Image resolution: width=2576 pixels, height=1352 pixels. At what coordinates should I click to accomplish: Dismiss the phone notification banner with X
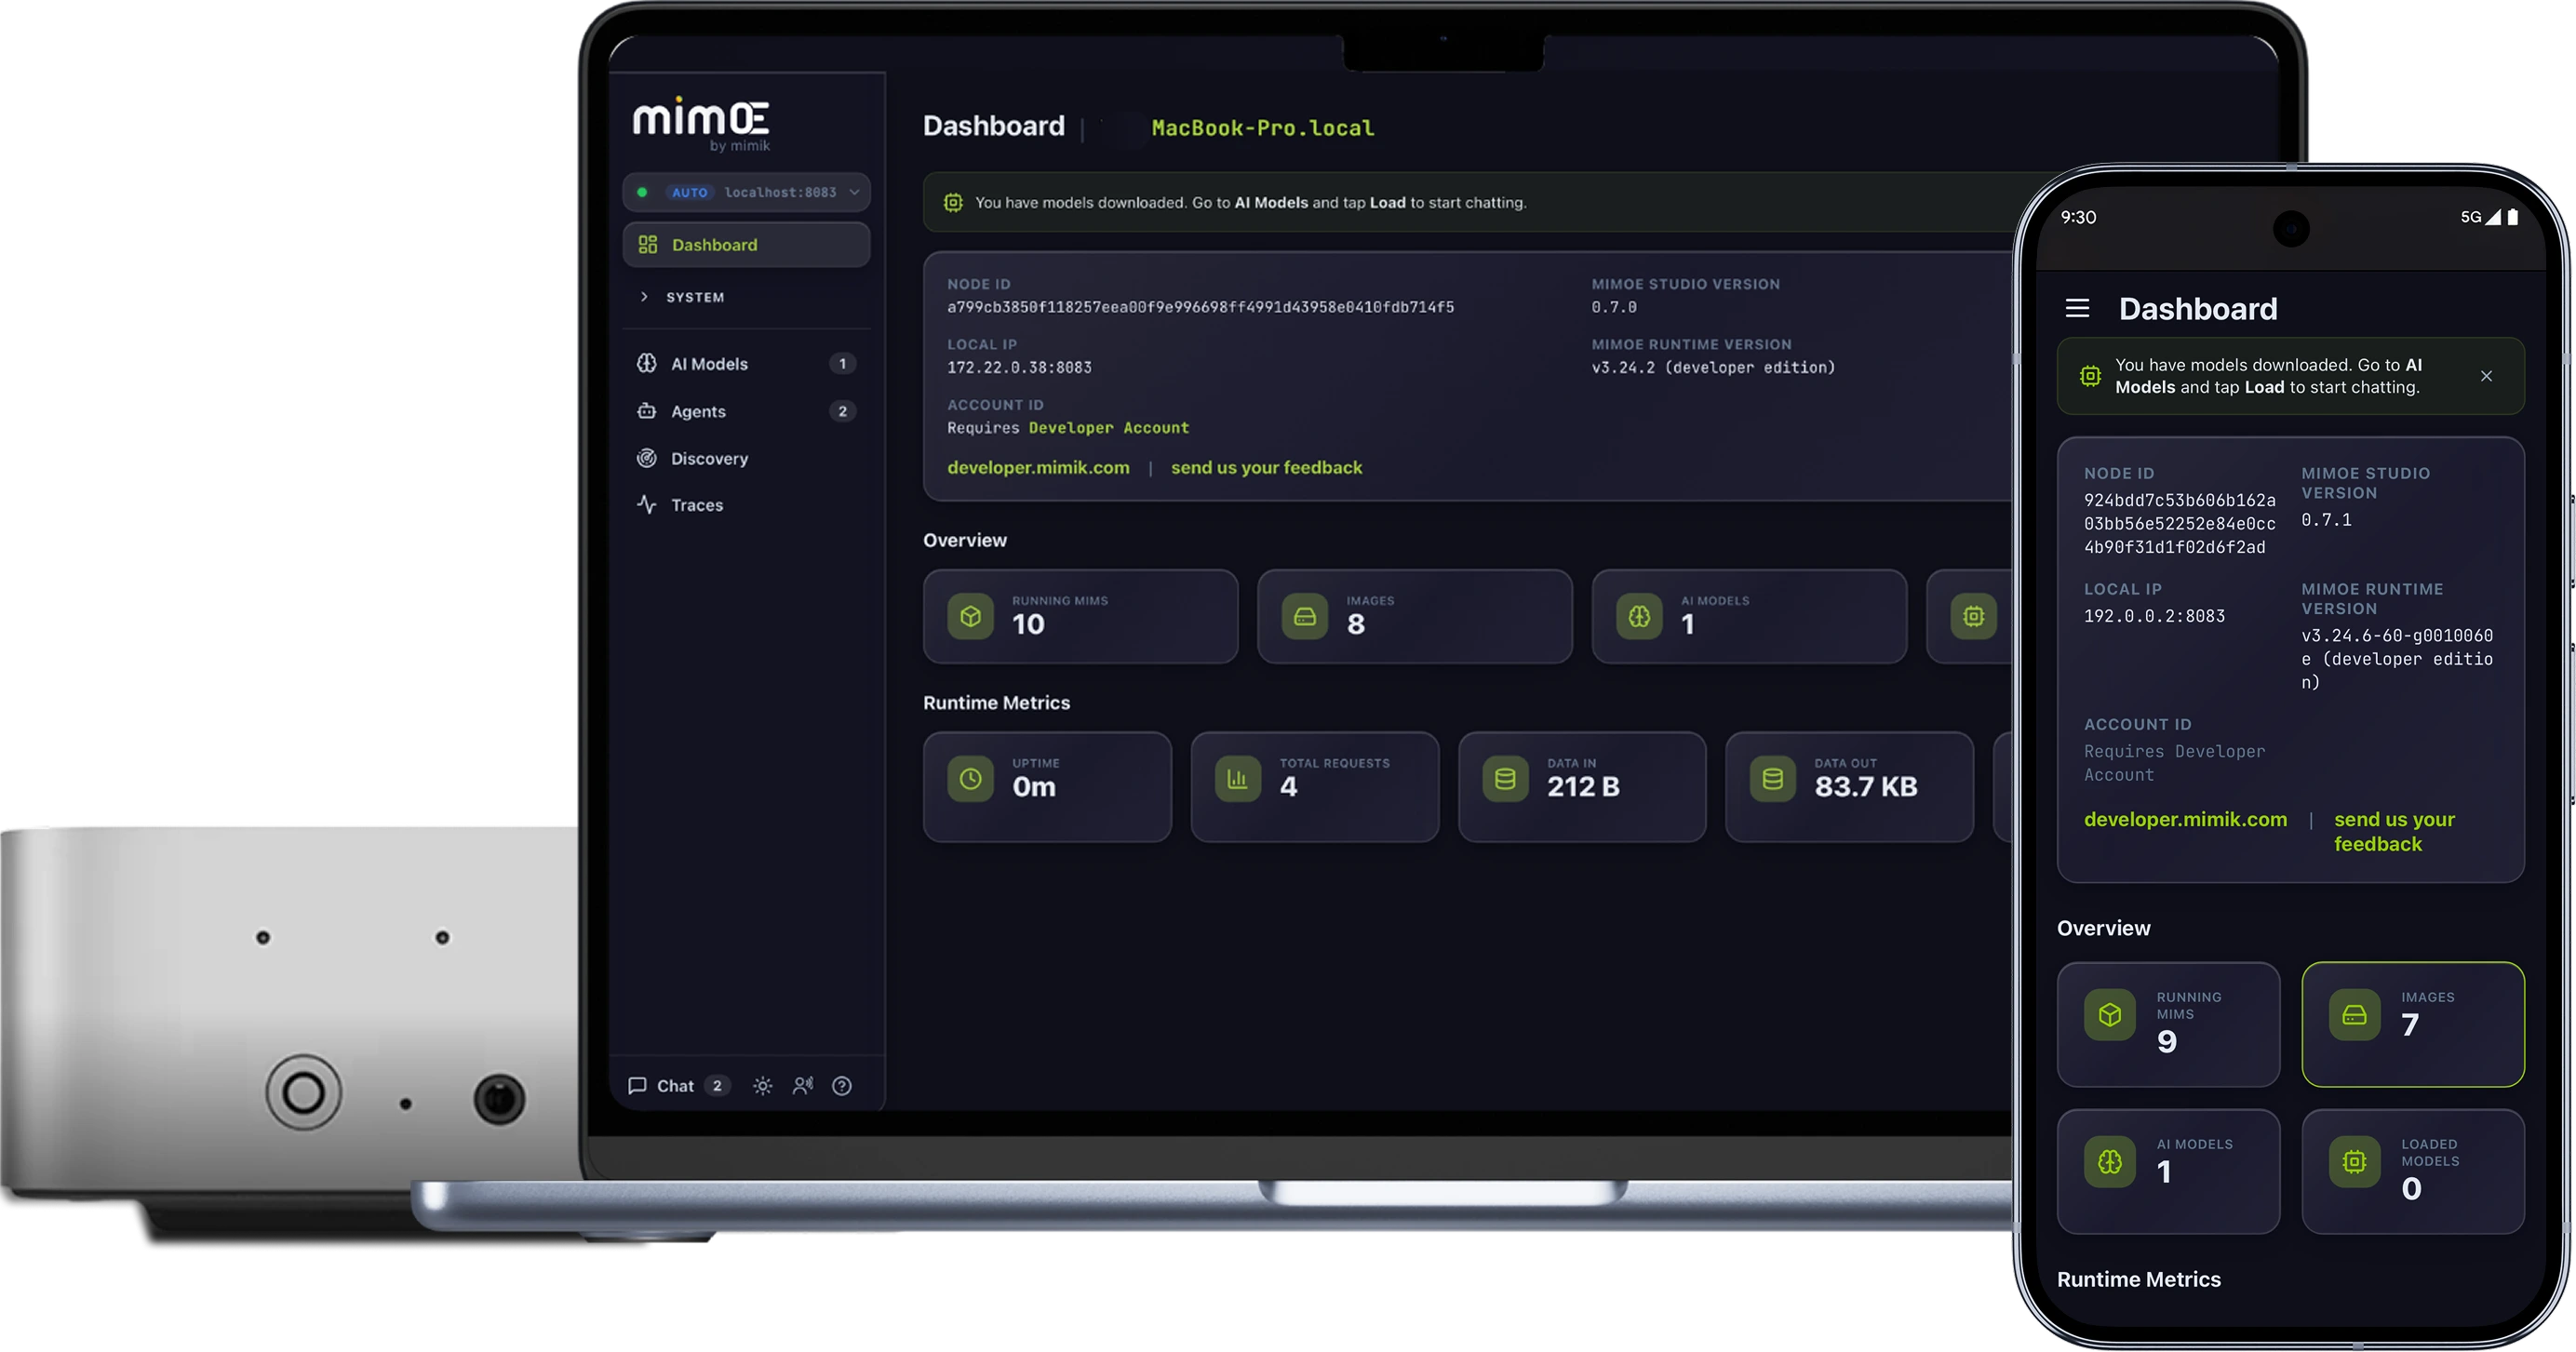point(2486,376)
